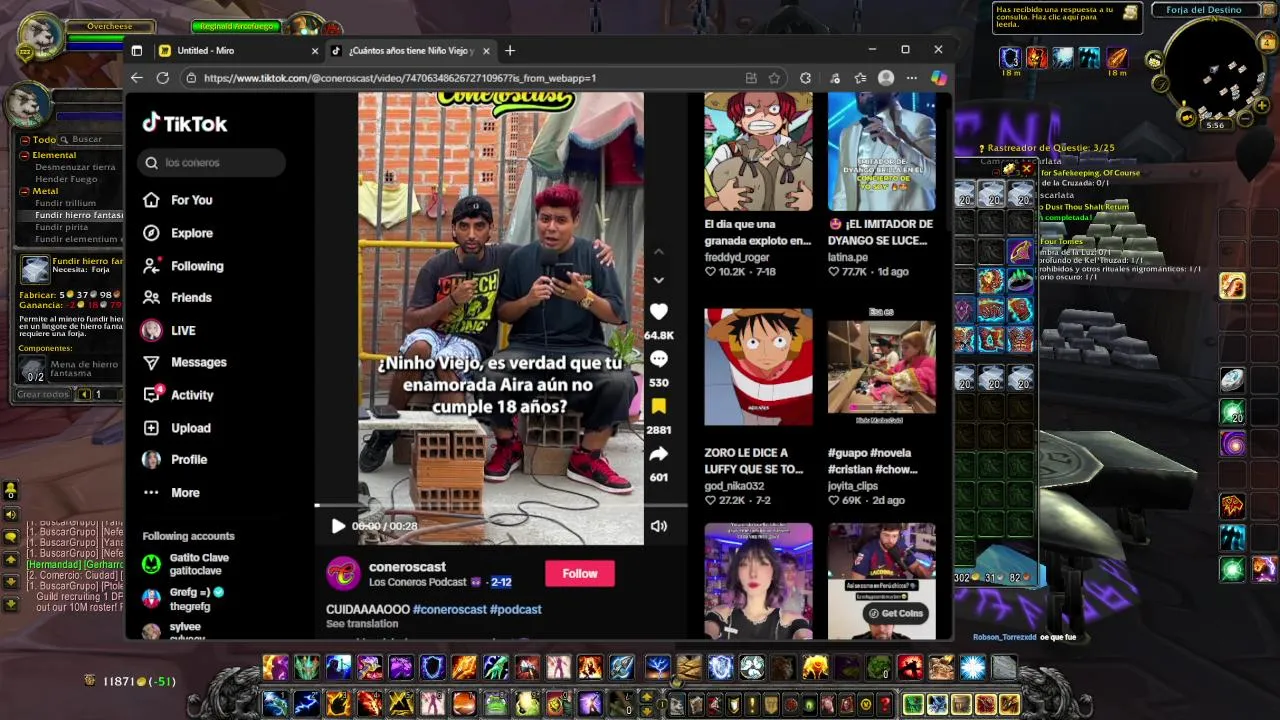Screen dimensions: 1280x720
Task: Go back in the browser
Action: click(x=137, y=78)
